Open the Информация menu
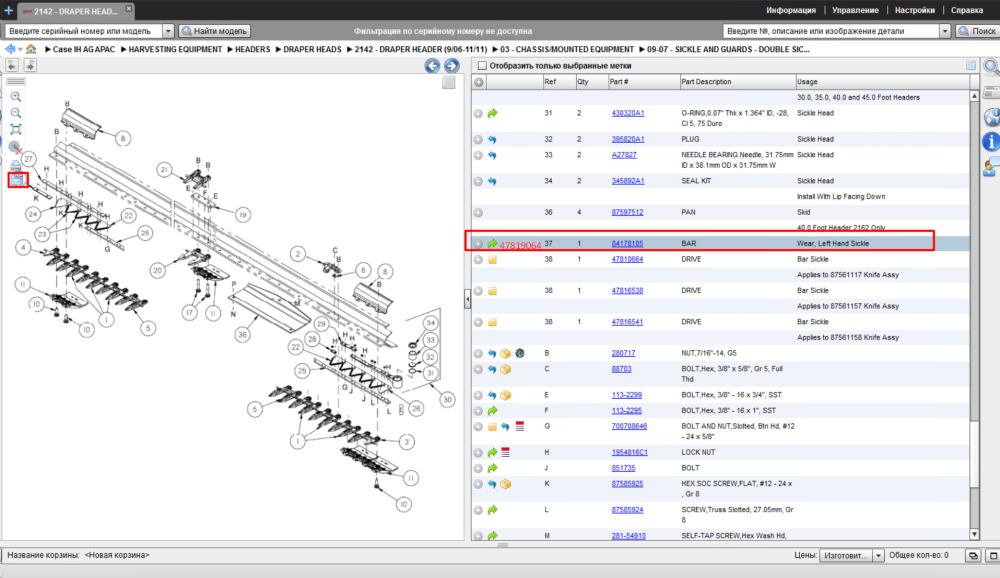The height and width of the screenshot is (578, 1000). pos(791,10)
